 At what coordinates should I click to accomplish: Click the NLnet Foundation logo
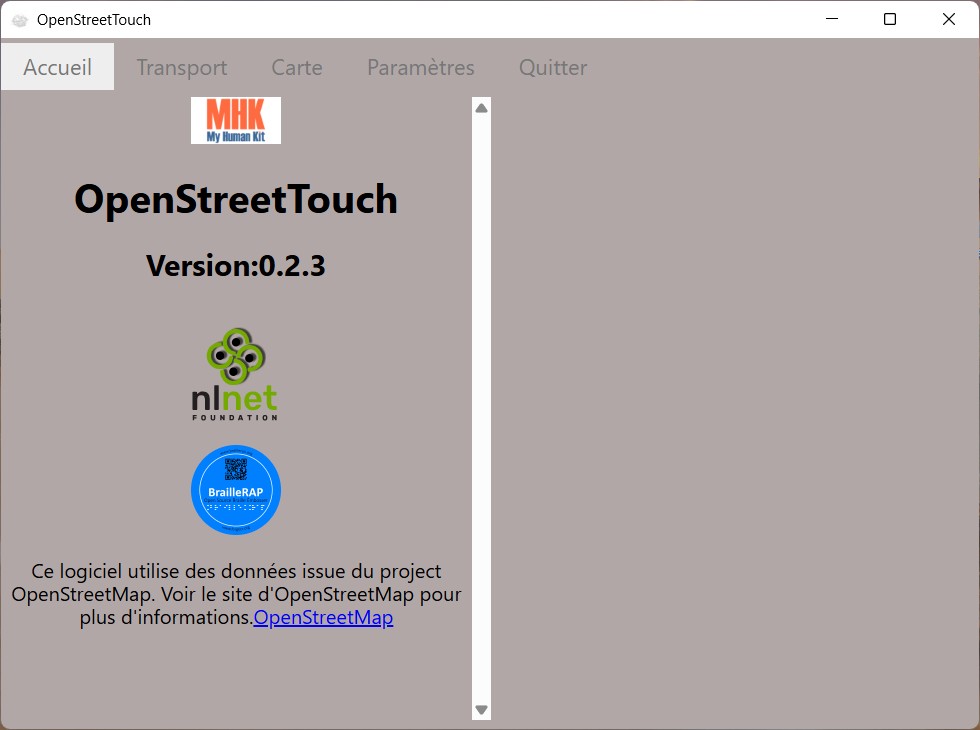point(235,374)
